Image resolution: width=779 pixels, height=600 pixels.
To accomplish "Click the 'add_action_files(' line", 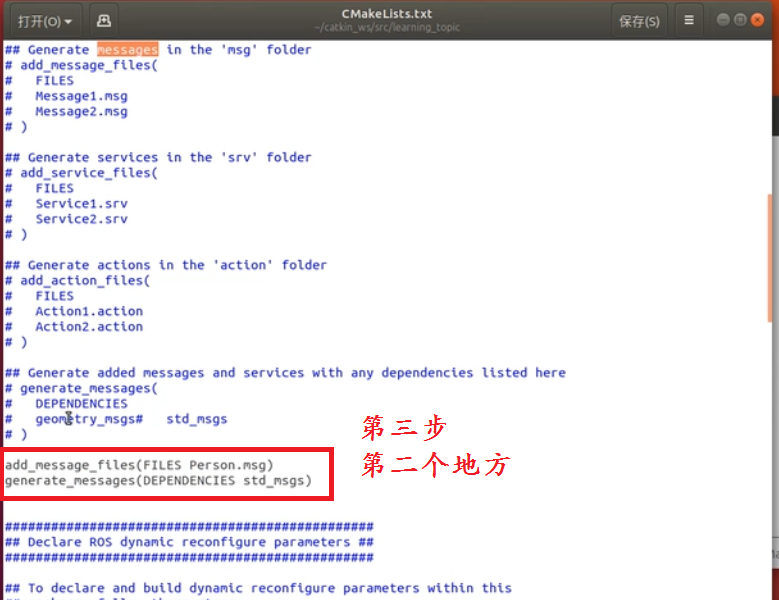I will coord(78,281).
